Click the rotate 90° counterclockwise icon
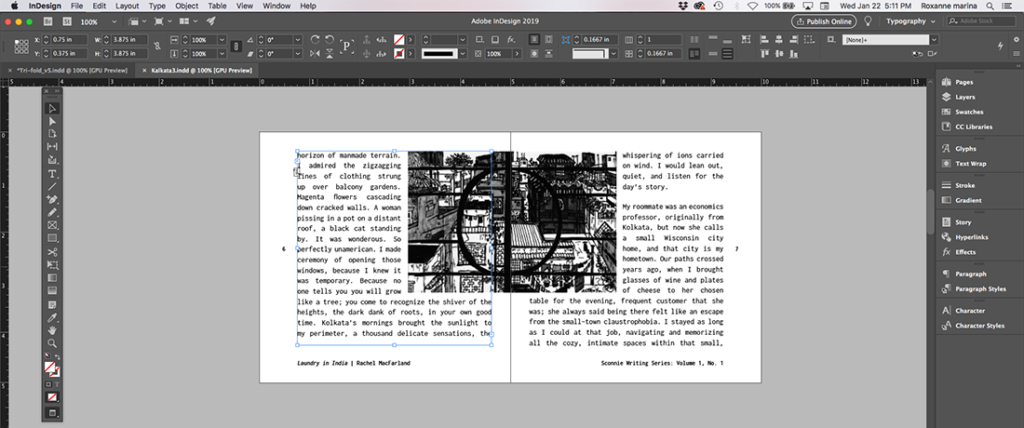Screen dimensions: 1024x428 [330, 40]
